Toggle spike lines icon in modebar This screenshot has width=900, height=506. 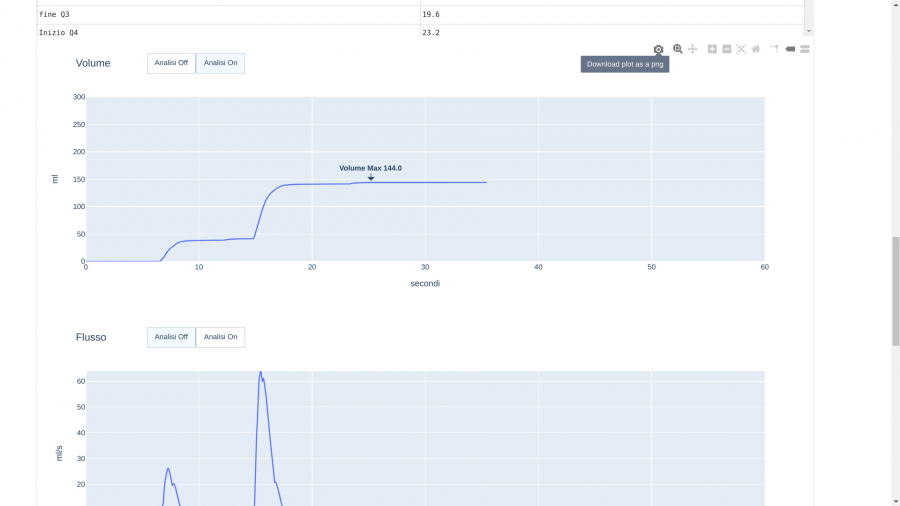(775, 49)
